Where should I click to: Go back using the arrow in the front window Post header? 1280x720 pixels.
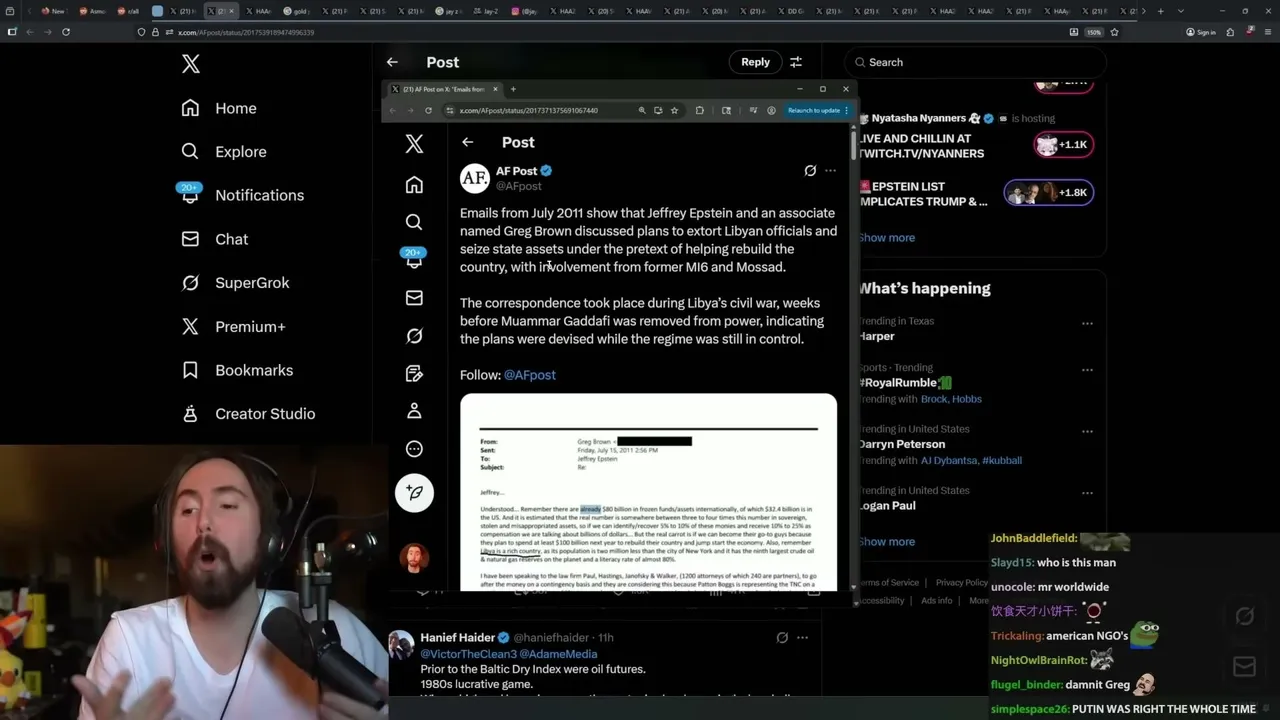467,142
